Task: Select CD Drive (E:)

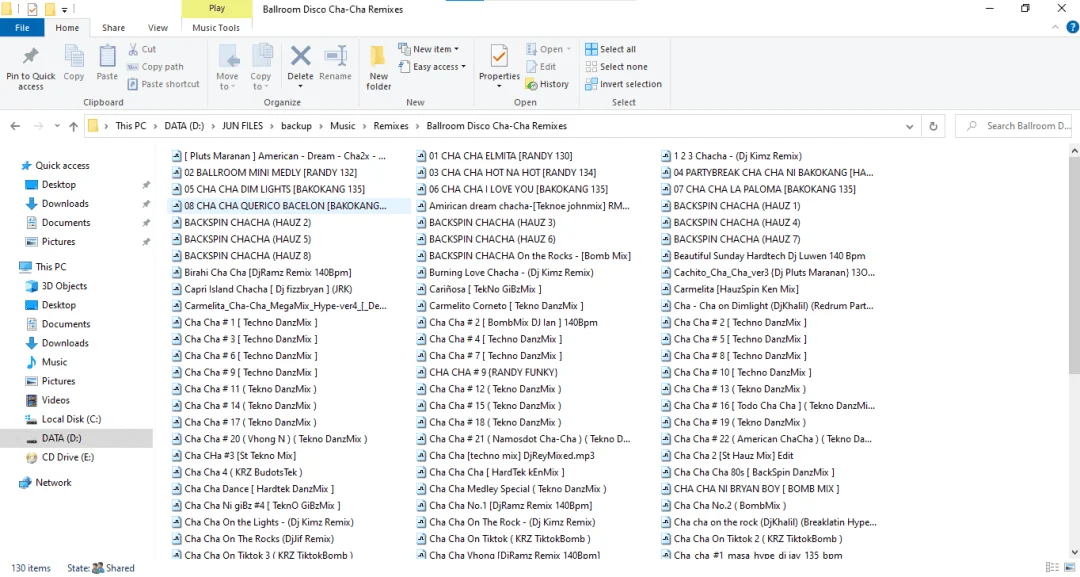Action: [x=68, y=457]
